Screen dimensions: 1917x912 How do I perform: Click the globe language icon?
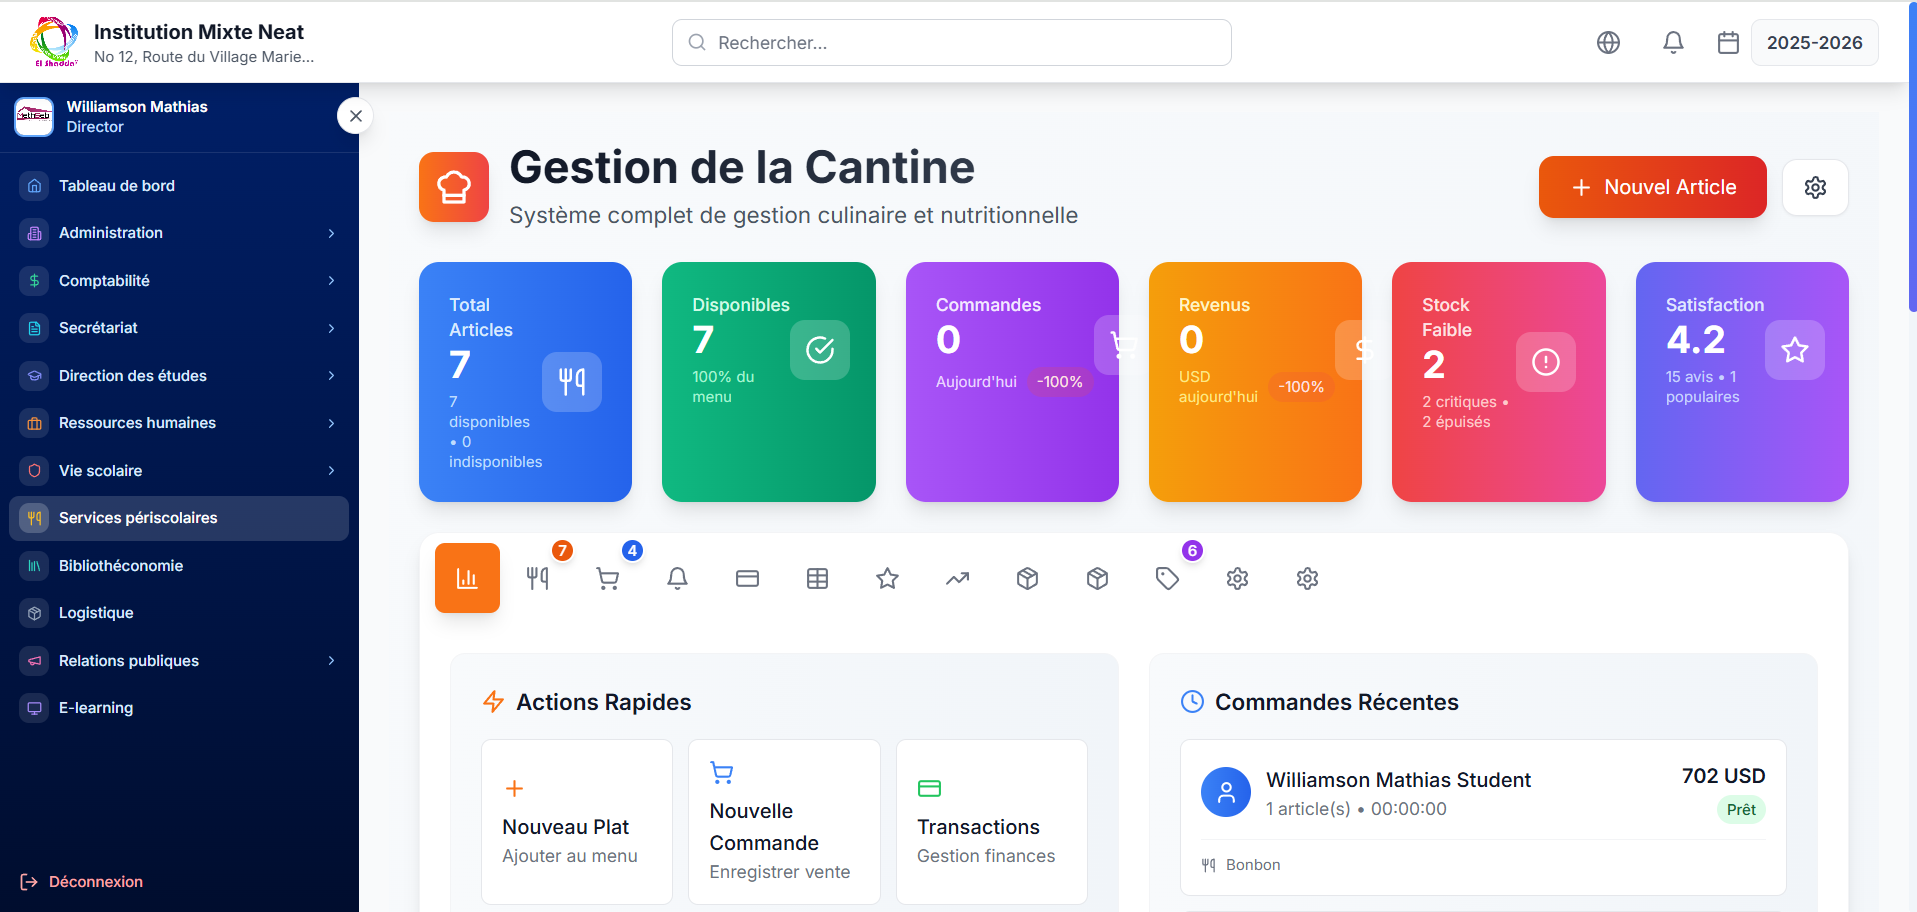1608,43
